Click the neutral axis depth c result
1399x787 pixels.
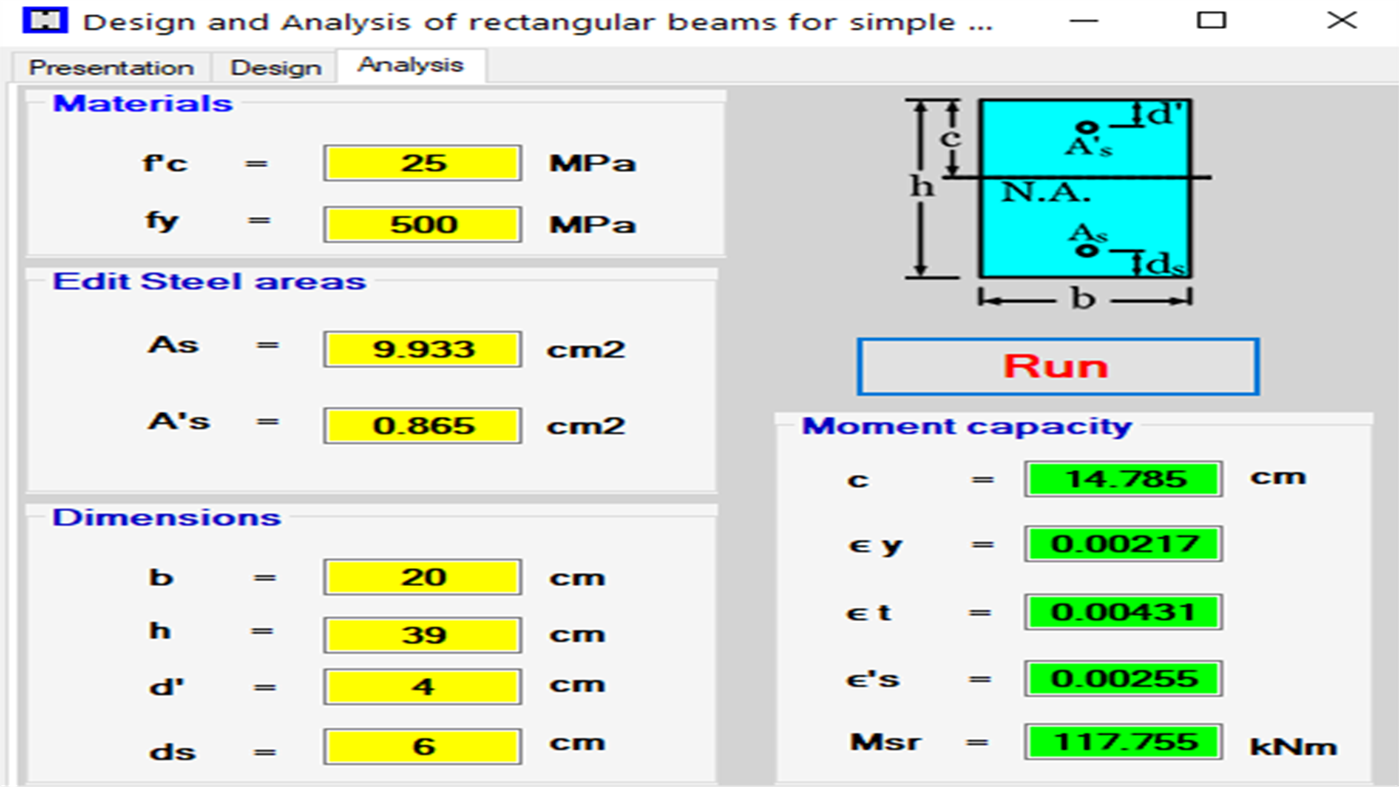[x=1121, y=477]
